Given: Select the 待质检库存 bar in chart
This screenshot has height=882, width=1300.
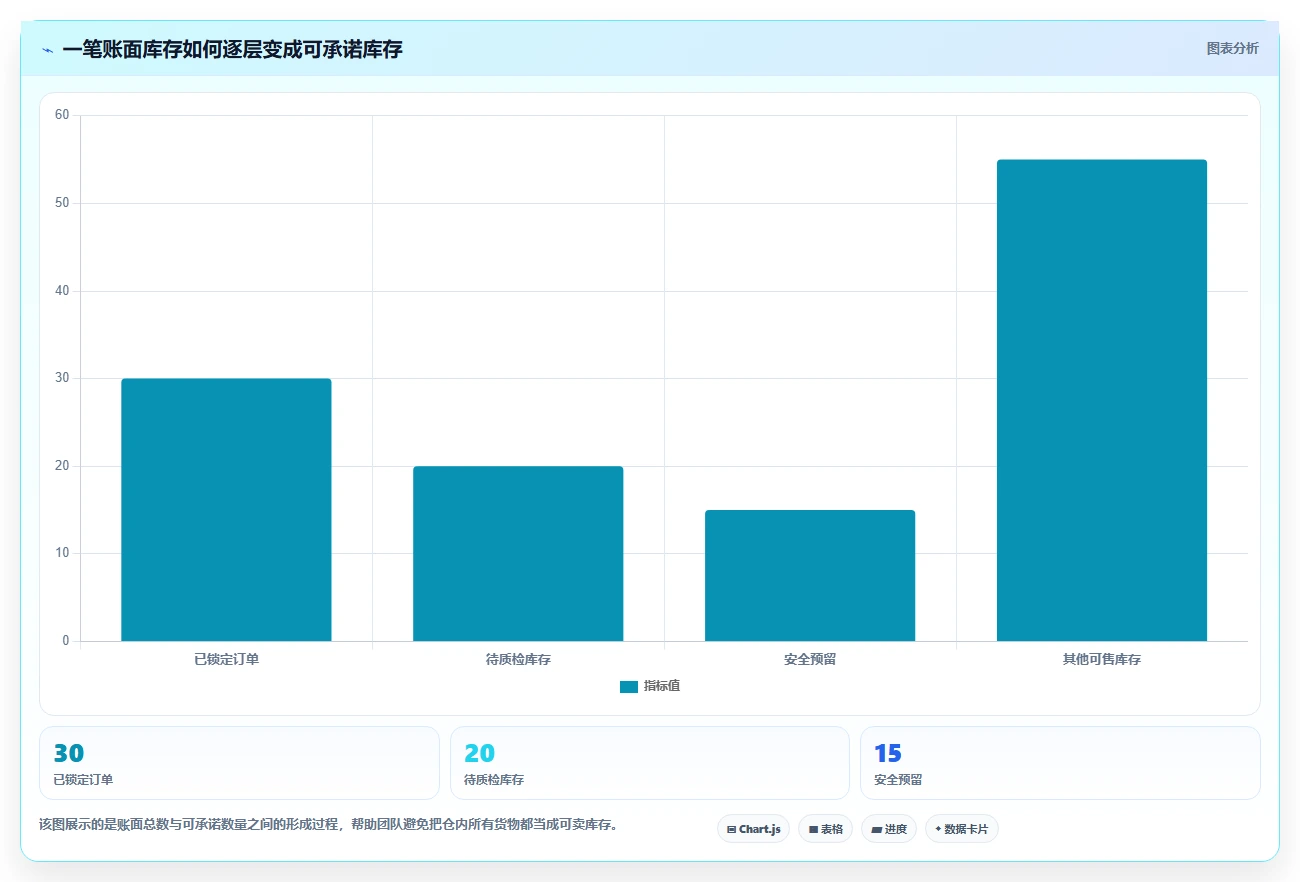Looking at the screenshot, I should click(518, 554).
